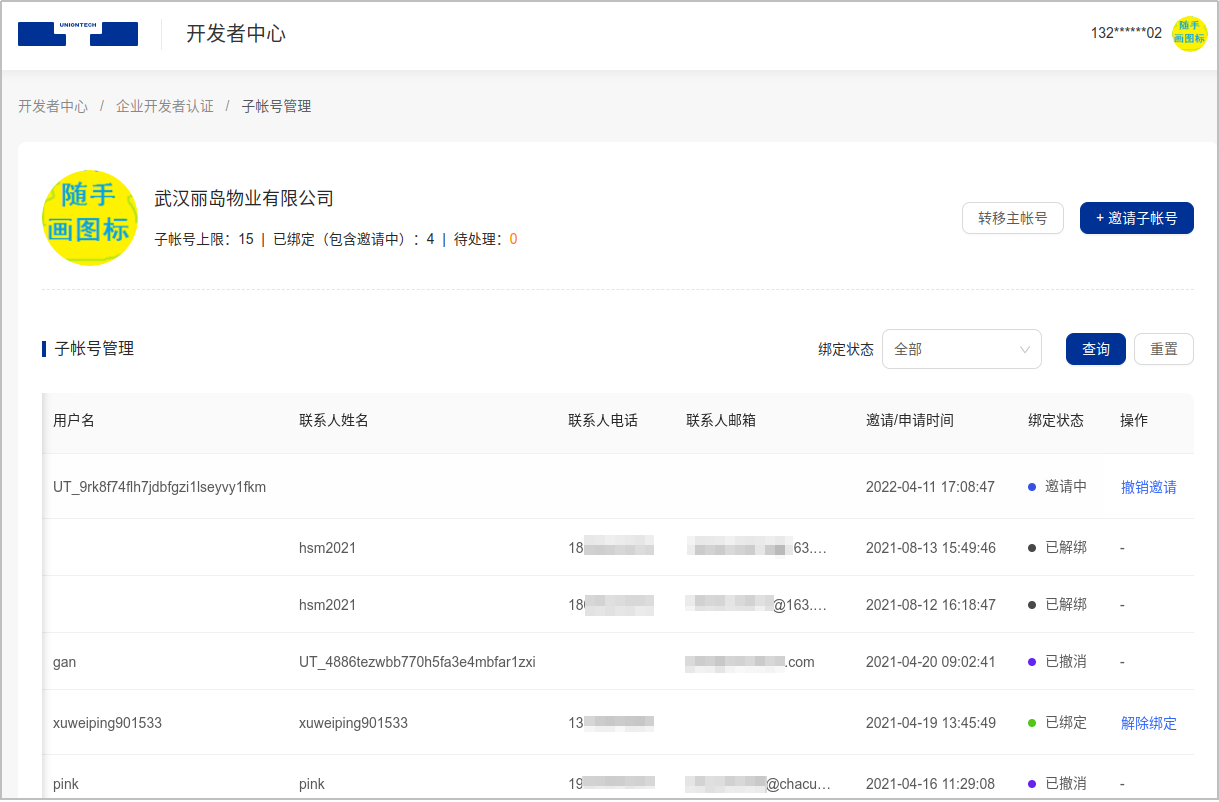Click the 邀请/申请时间 column header
Screen dimensions: 1219x802
[909, 421]
